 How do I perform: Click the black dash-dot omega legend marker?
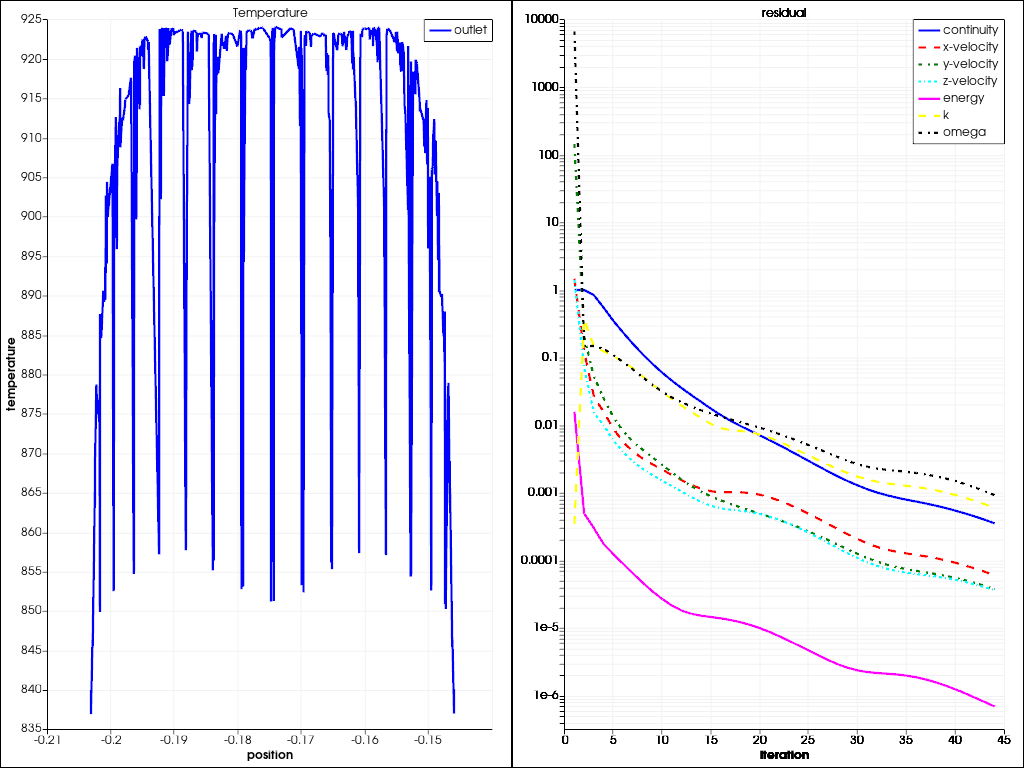[929, 131]
